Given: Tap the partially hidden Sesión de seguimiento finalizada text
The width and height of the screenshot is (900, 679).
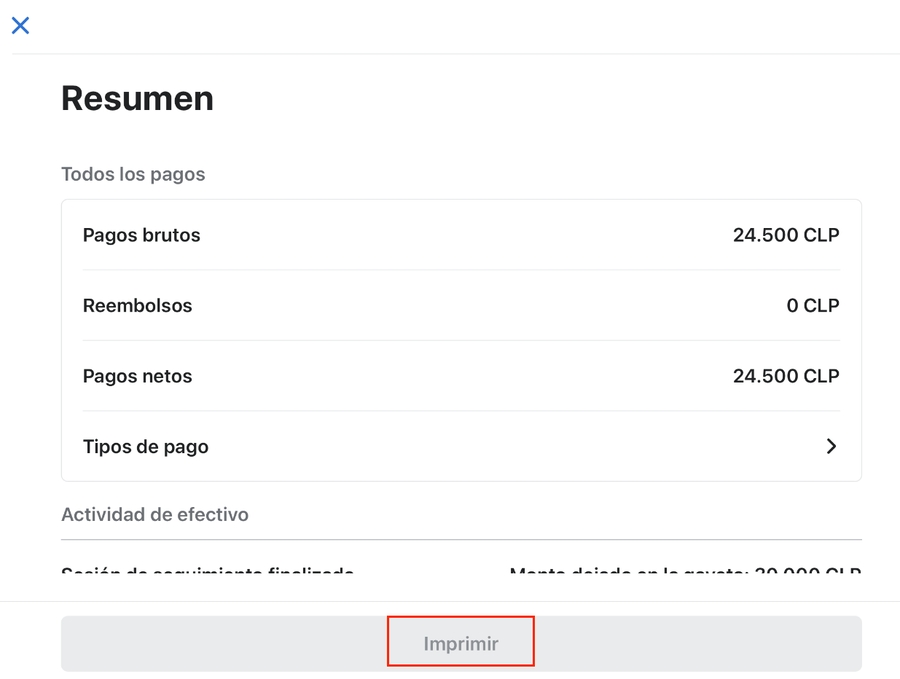Looking at the screenshot, I should tap(208, 574).
